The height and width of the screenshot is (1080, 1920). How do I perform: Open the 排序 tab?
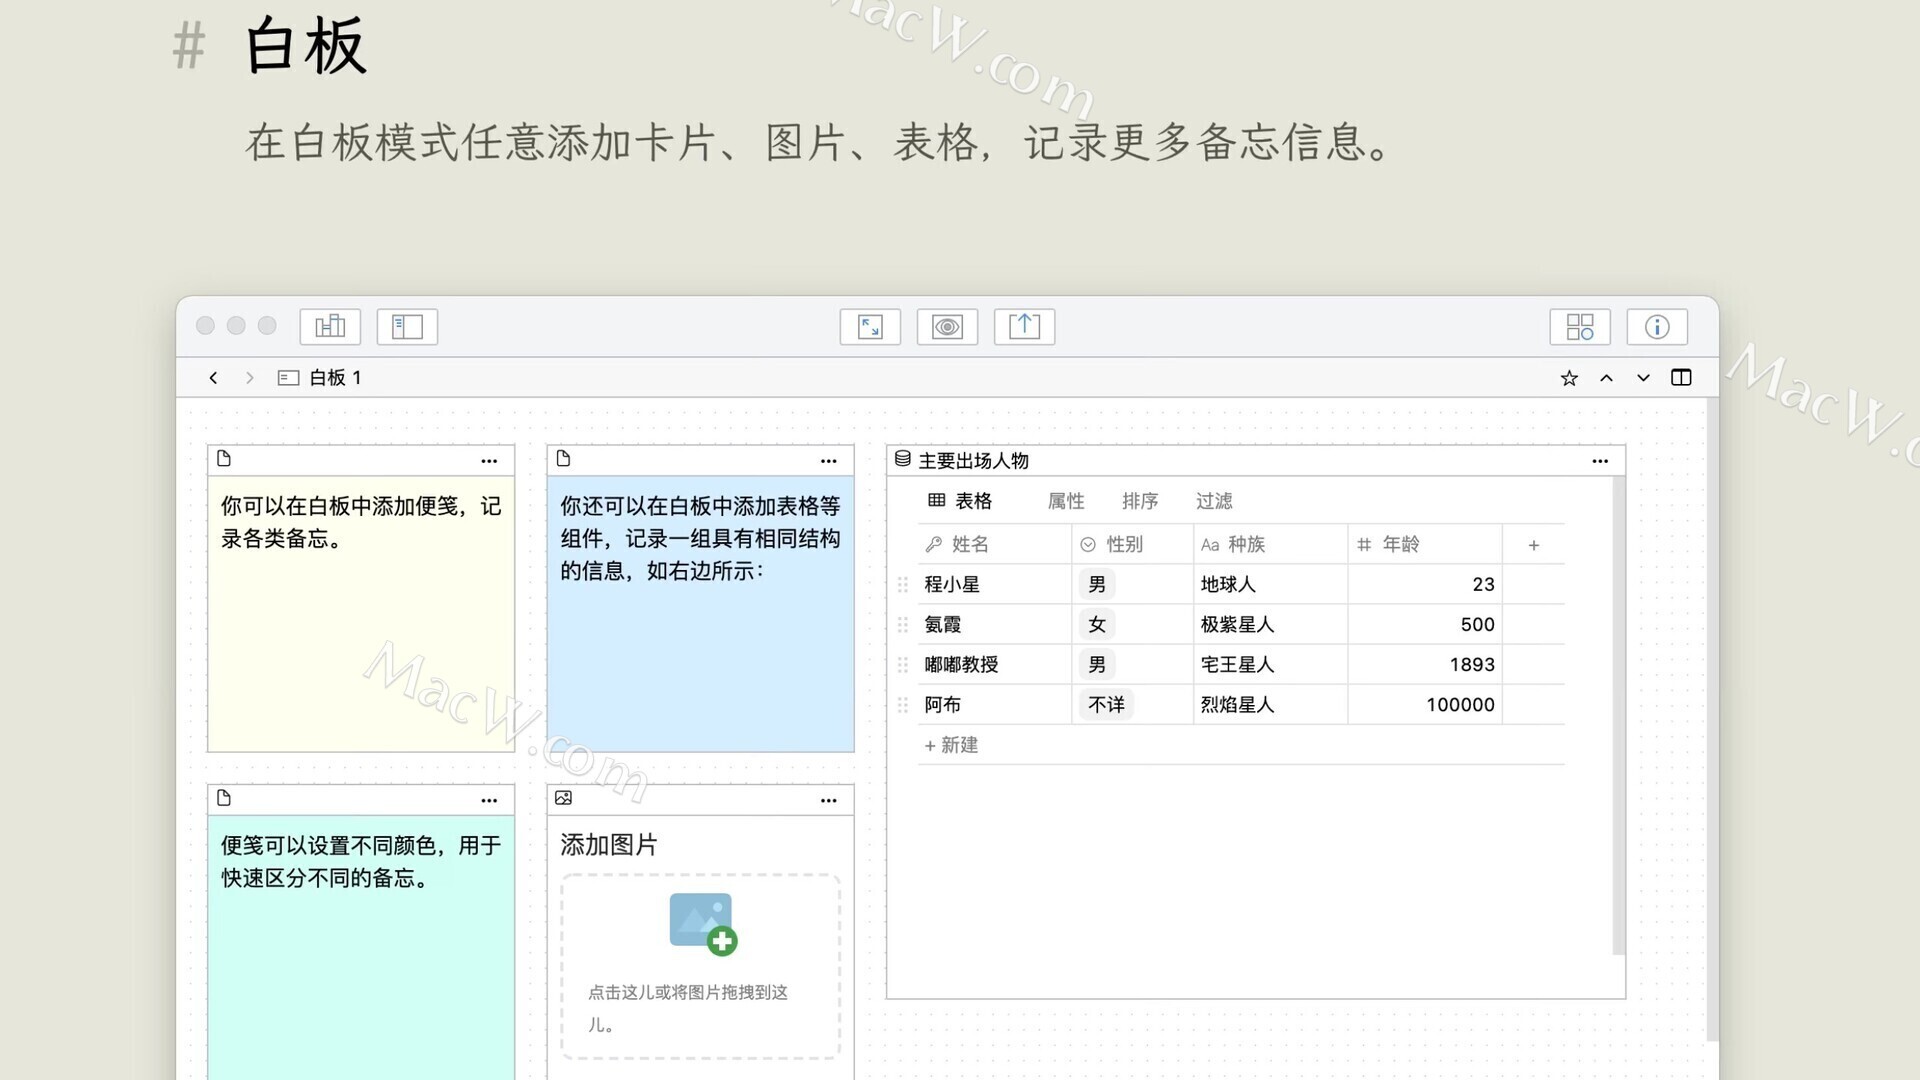[1140, 501]
